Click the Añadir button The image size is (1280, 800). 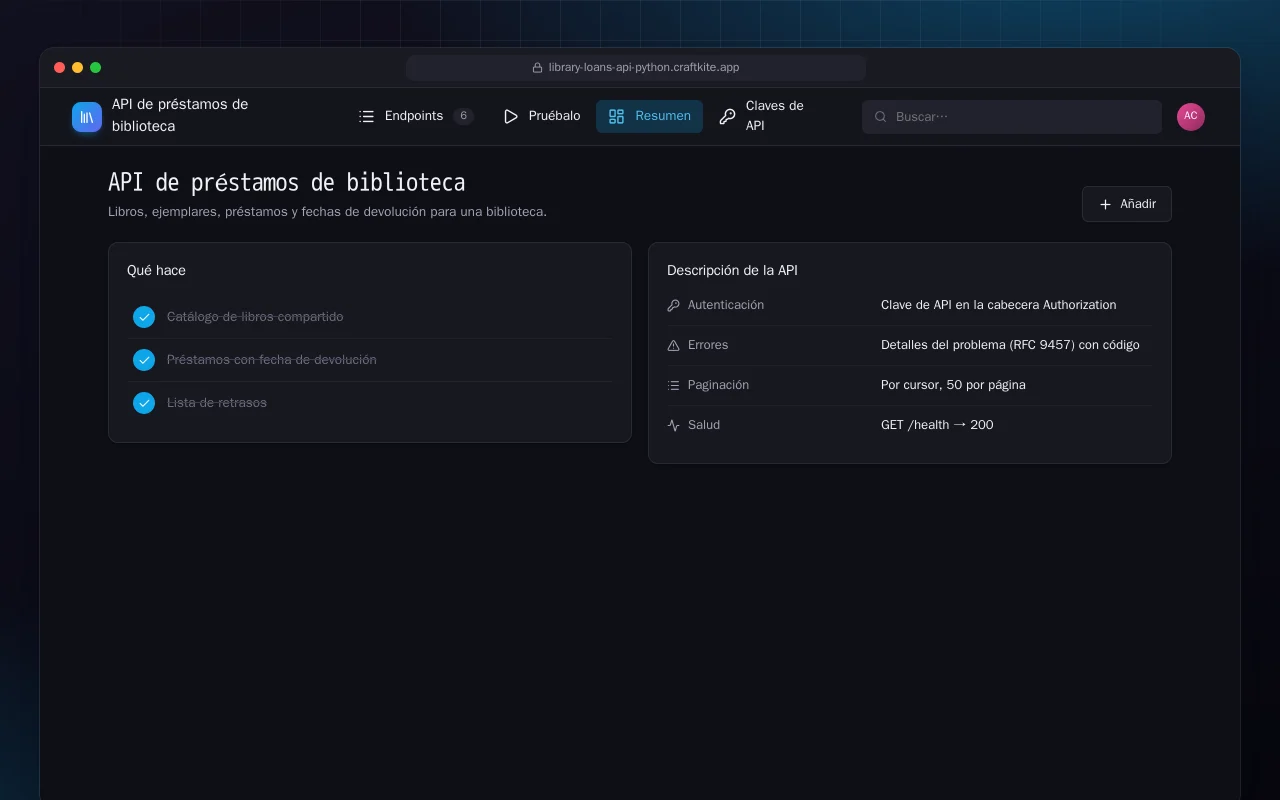click(x=1127, y=204)
